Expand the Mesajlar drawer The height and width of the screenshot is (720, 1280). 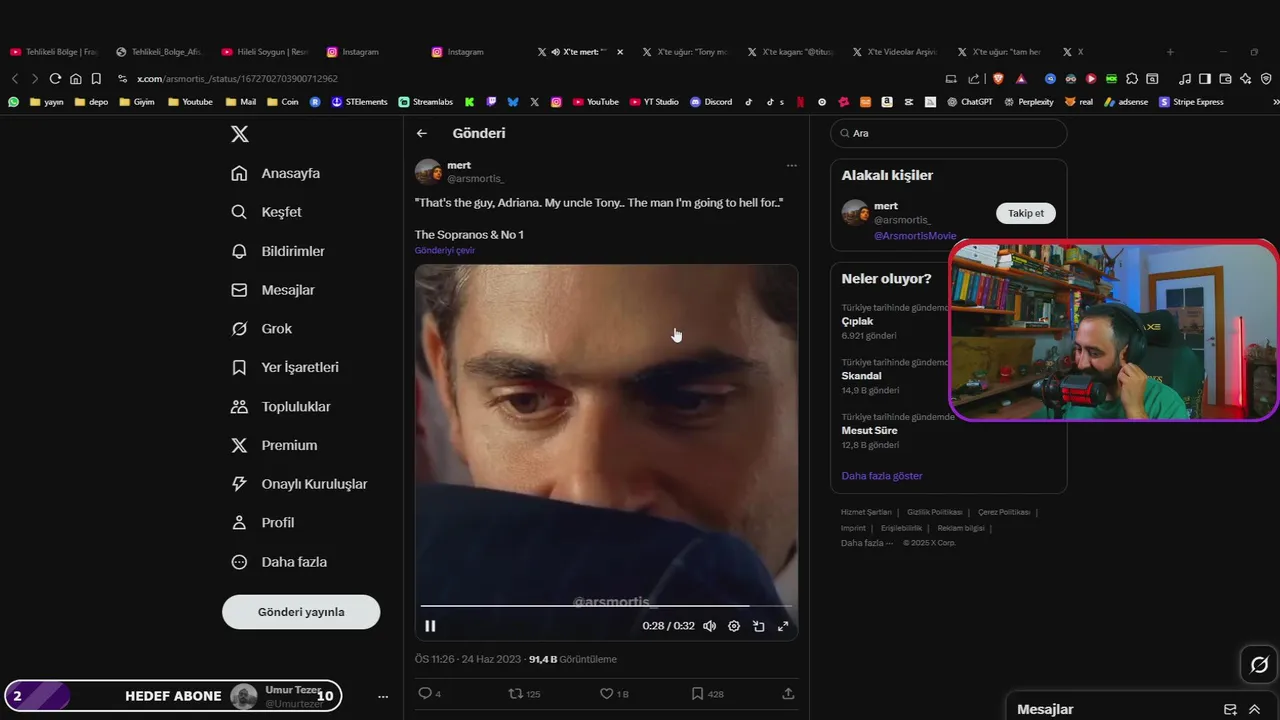1254,709
